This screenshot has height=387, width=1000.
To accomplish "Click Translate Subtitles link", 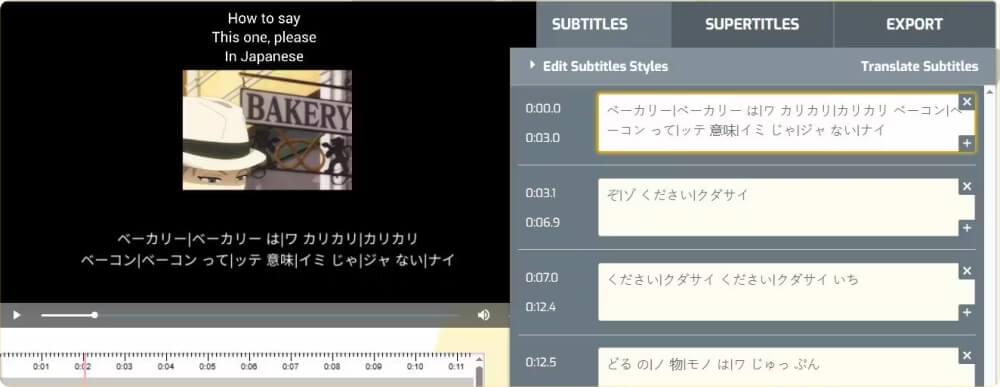I will [919, 66].
